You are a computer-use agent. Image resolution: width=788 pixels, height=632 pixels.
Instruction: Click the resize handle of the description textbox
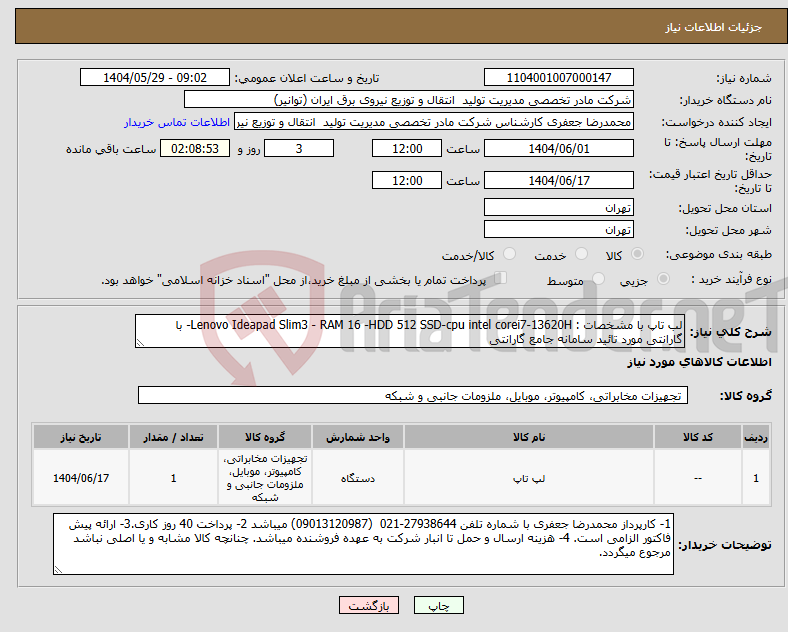tap(140, 343)
